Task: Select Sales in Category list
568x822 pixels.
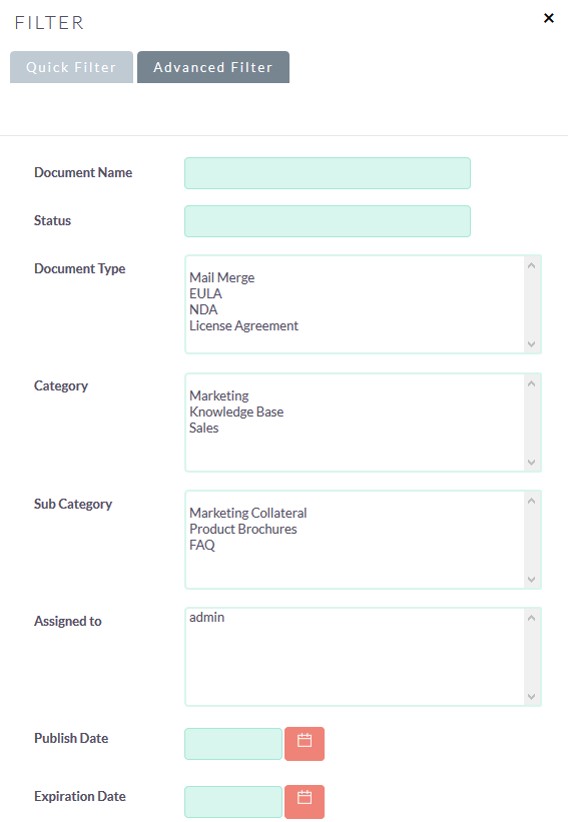Action: 204,428
